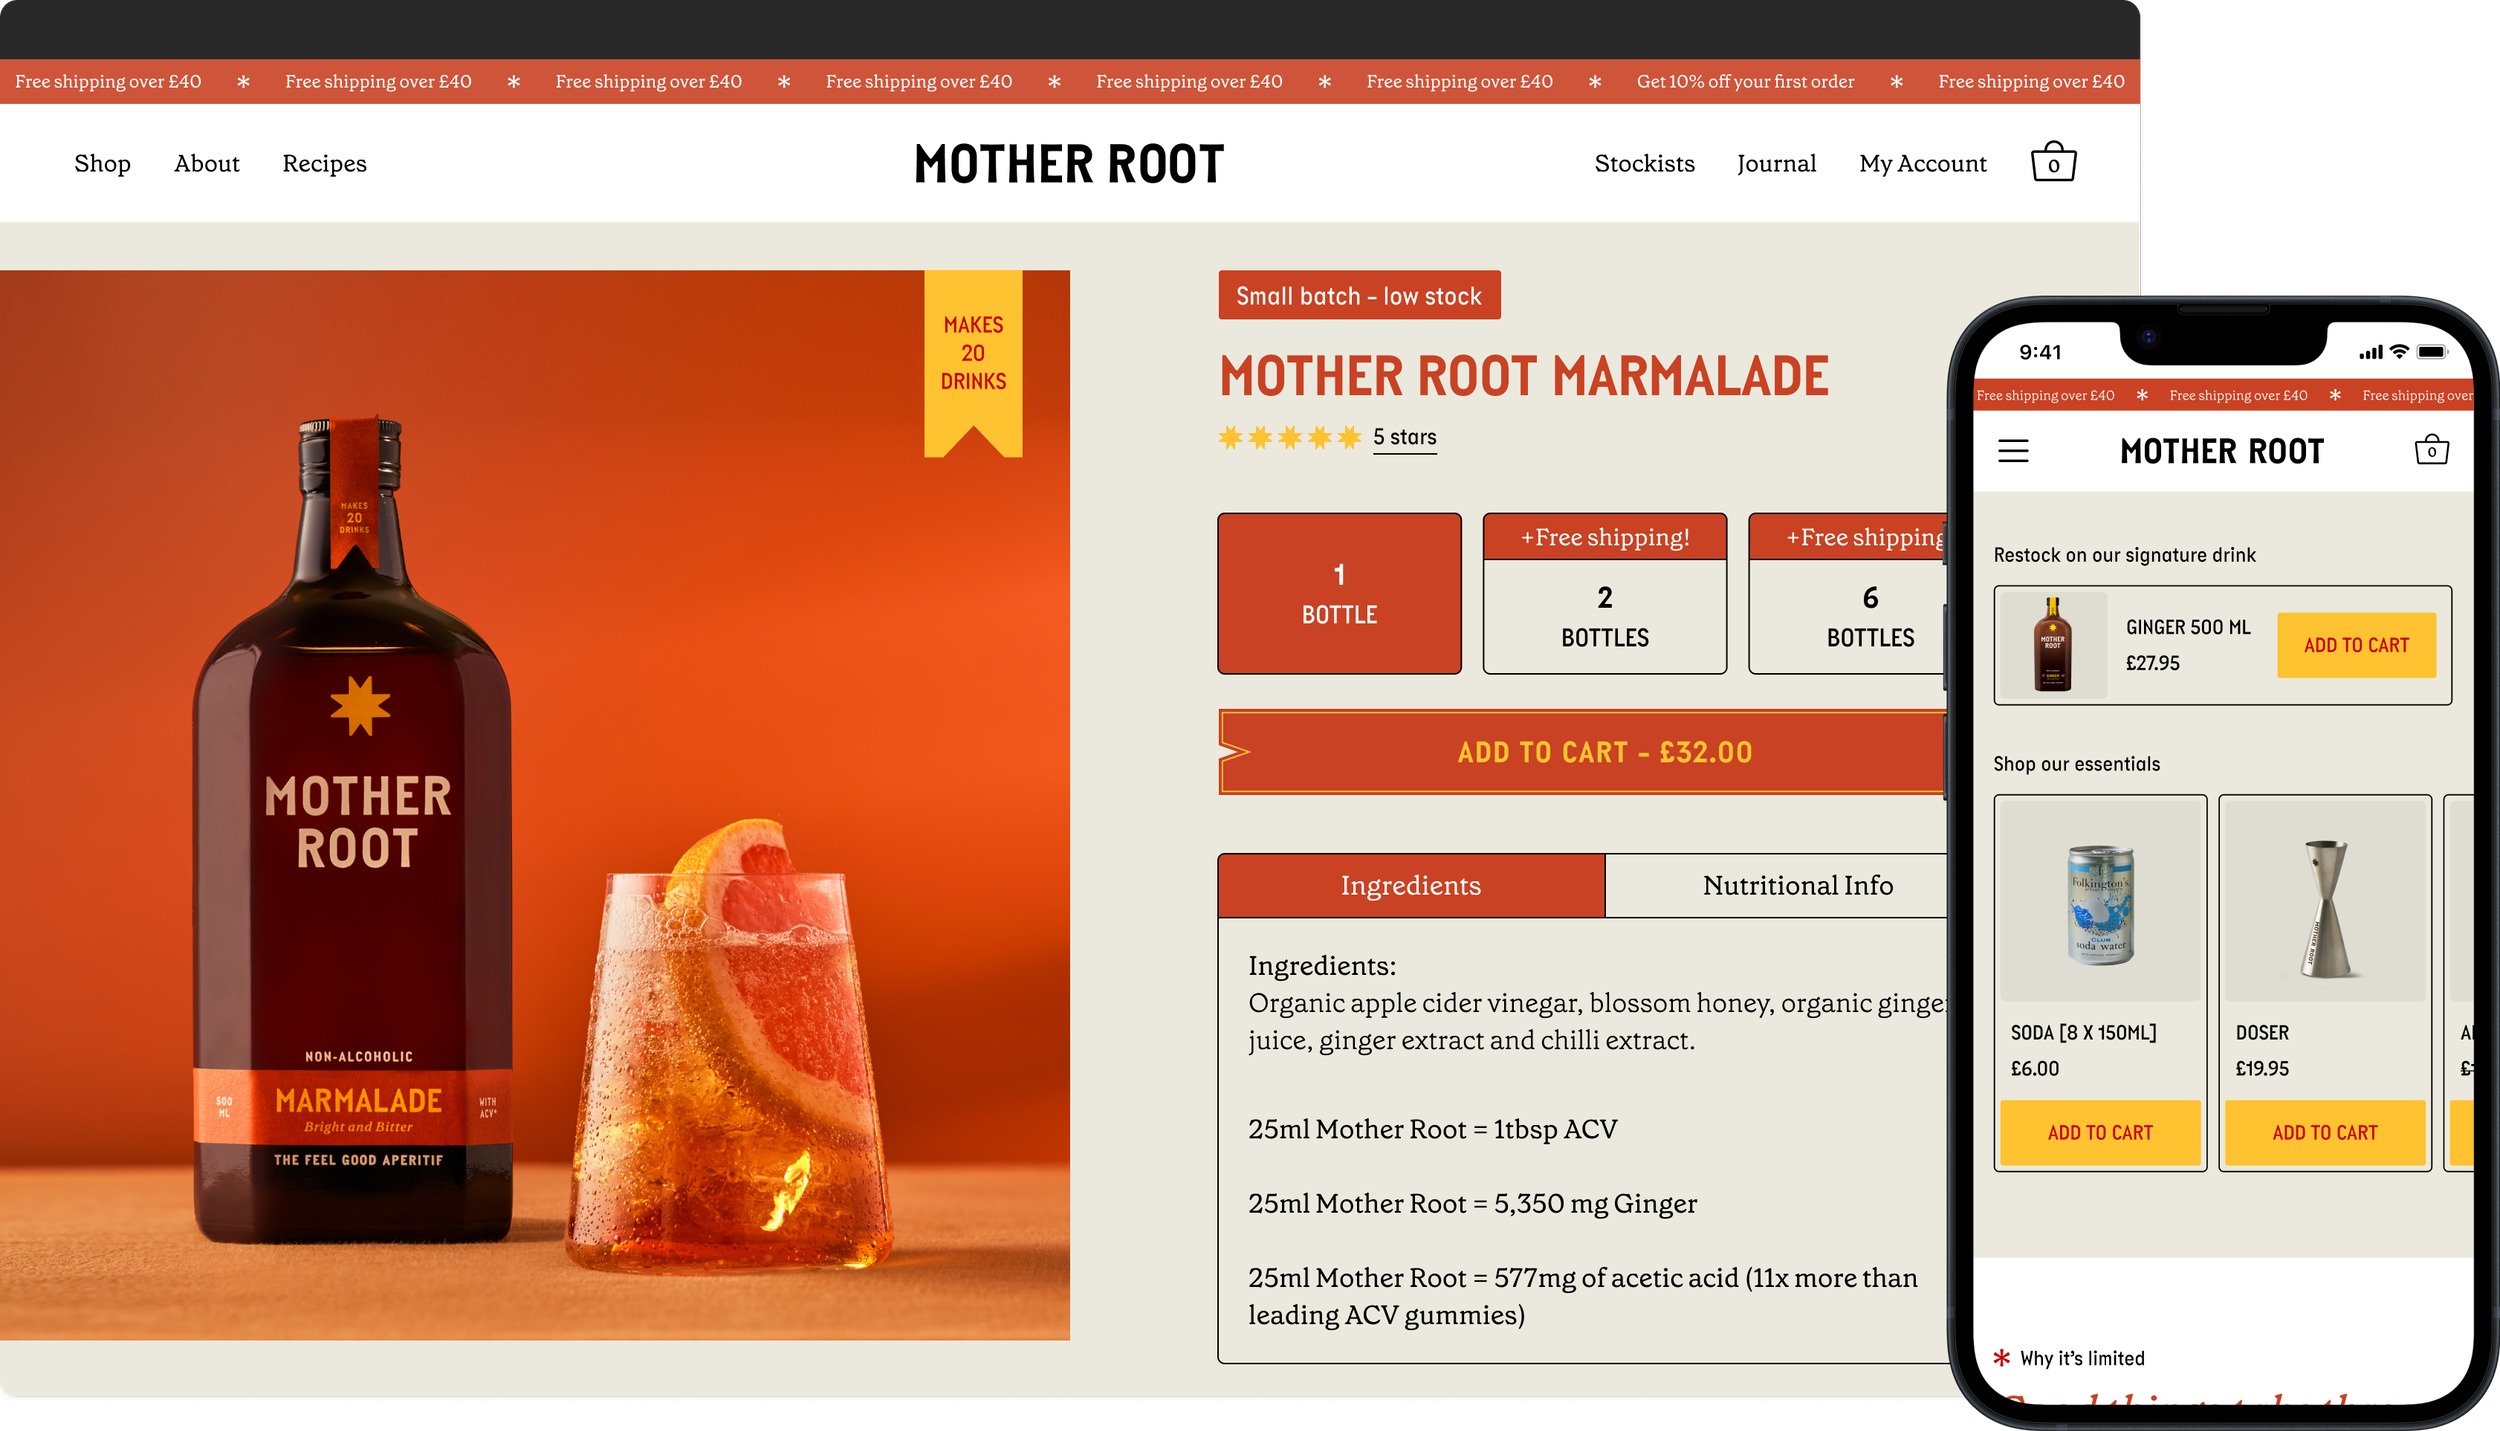Screen dimensions: 2500x1431
Task: Select the 1 Bottle option
Action: coord(1339,593)
